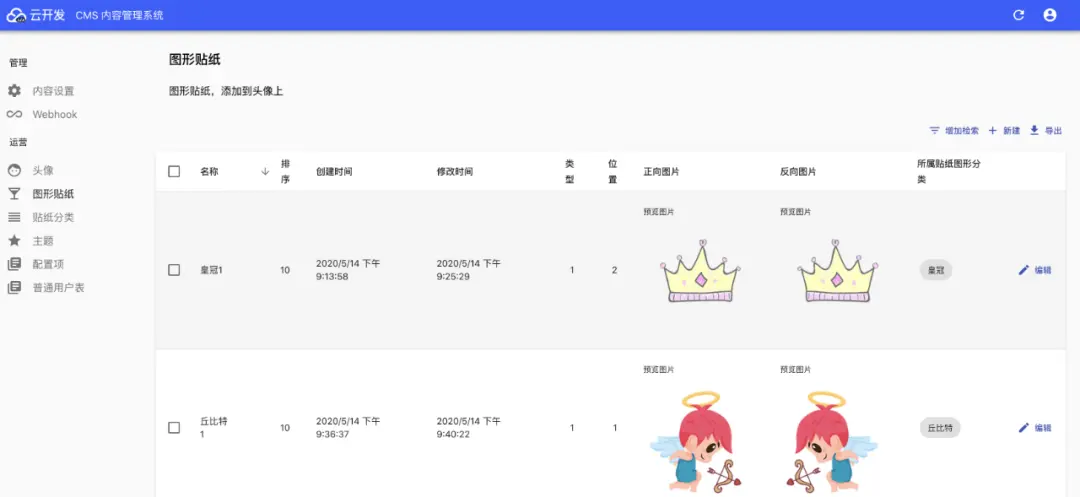Click the 增加检索 filter button
The height and width of the screenshot is (497, 1080).
(x=954, y=130)
